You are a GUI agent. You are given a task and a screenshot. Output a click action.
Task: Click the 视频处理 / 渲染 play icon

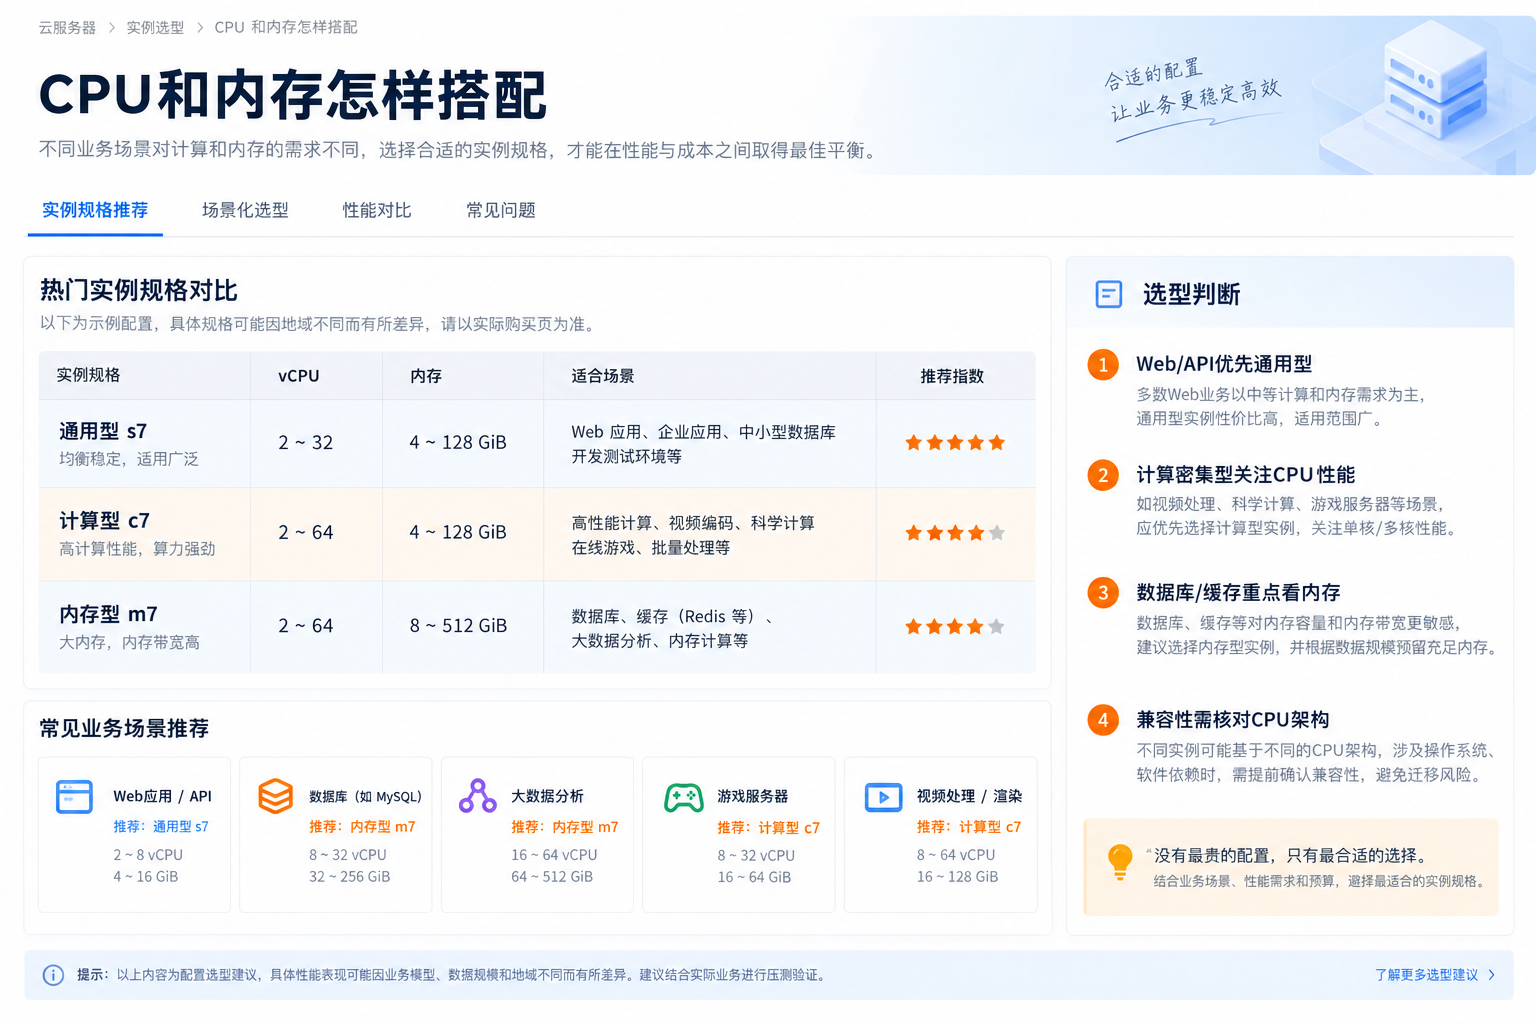click(883, 797)
